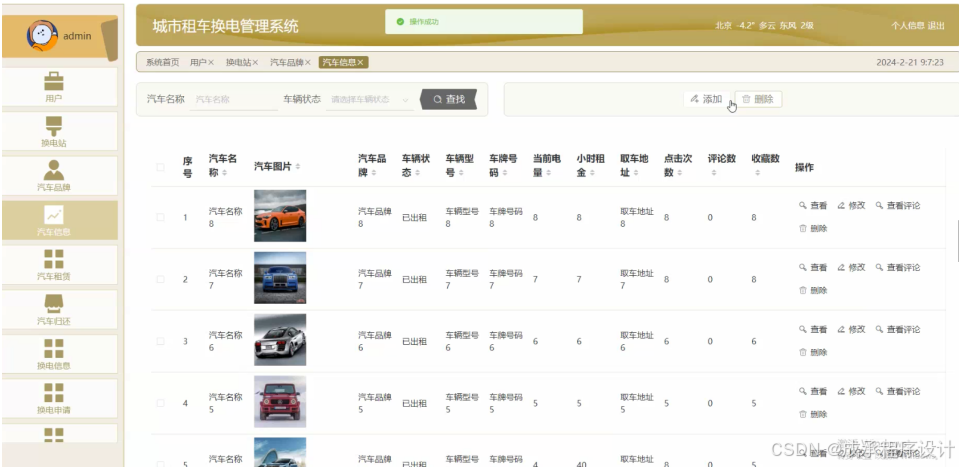
Task: Open the 汽车品牌 sidebar icon
Action: [x=54, y=169]
